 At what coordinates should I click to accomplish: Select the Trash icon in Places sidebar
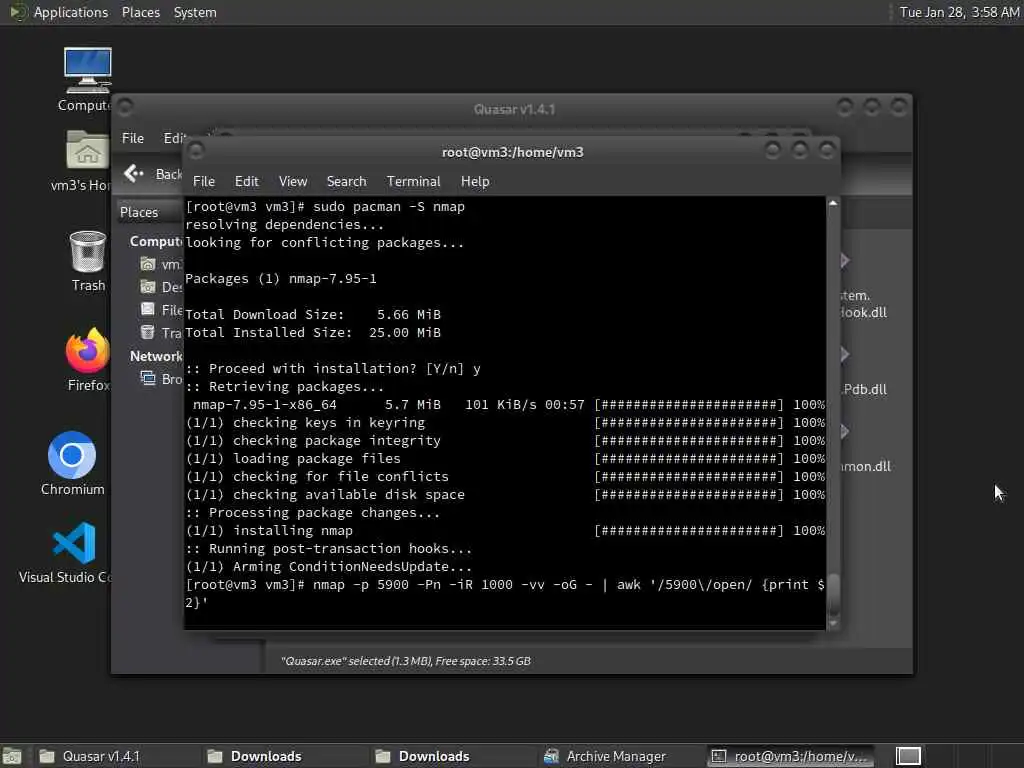(x=148, y=332)
